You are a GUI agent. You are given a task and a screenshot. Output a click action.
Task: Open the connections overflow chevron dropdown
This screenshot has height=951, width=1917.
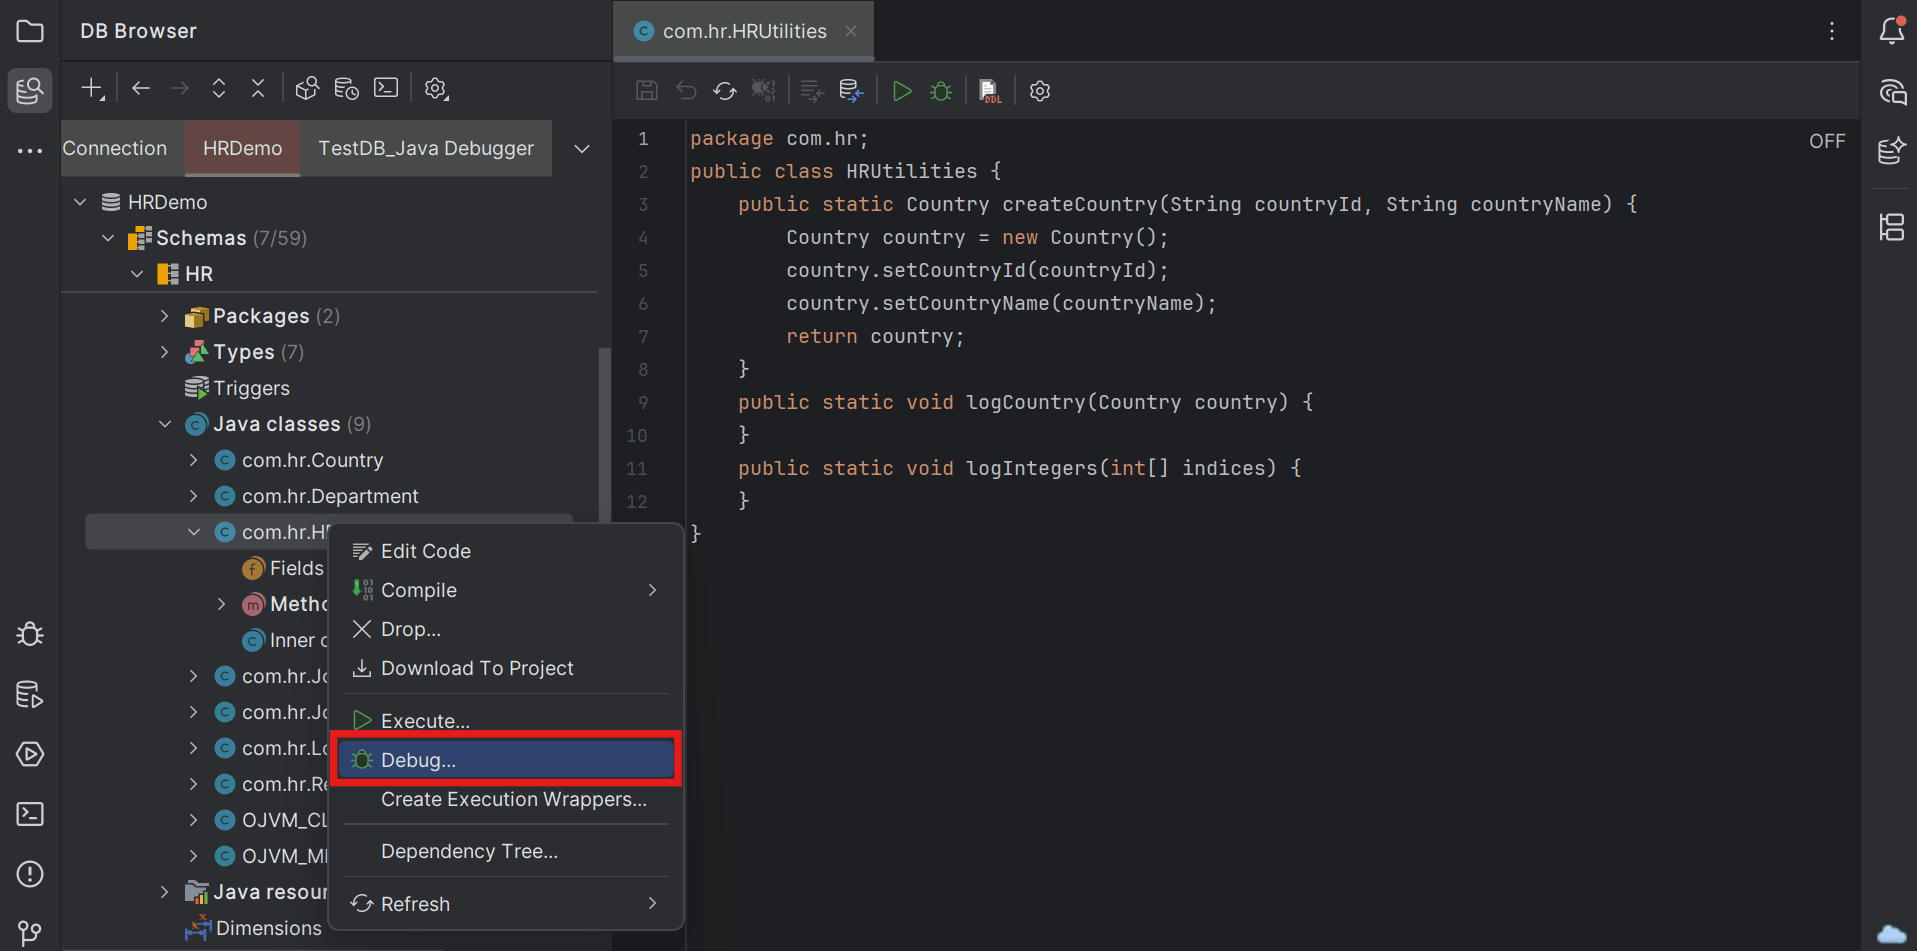581,148
